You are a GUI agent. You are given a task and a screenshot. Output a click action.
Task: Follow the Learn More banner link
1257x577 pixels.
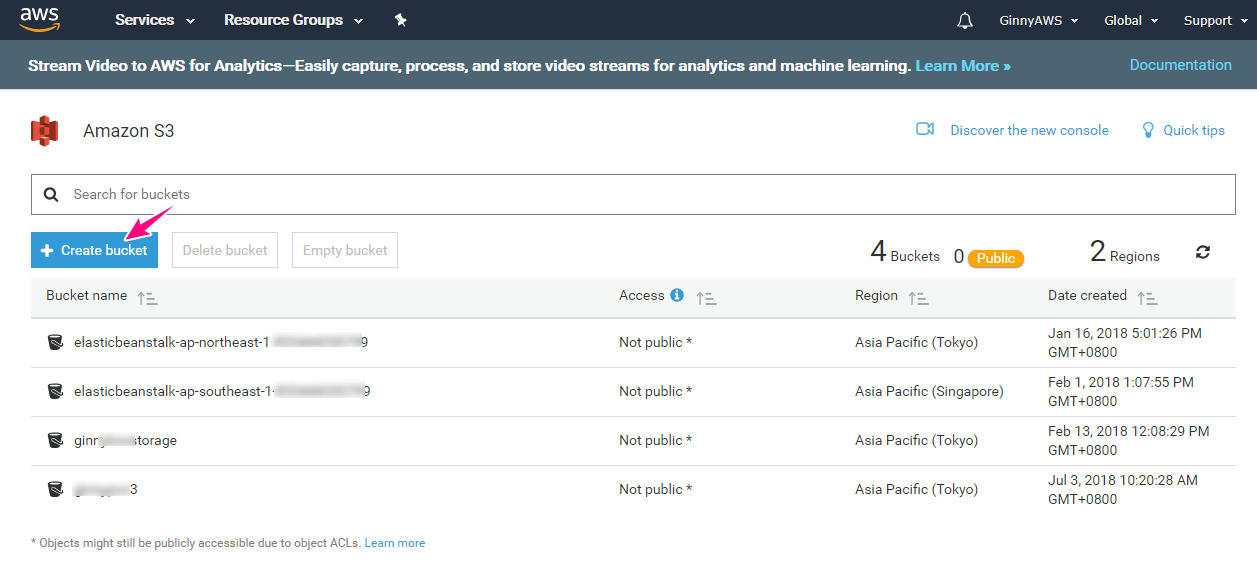(x=963, y=66)
